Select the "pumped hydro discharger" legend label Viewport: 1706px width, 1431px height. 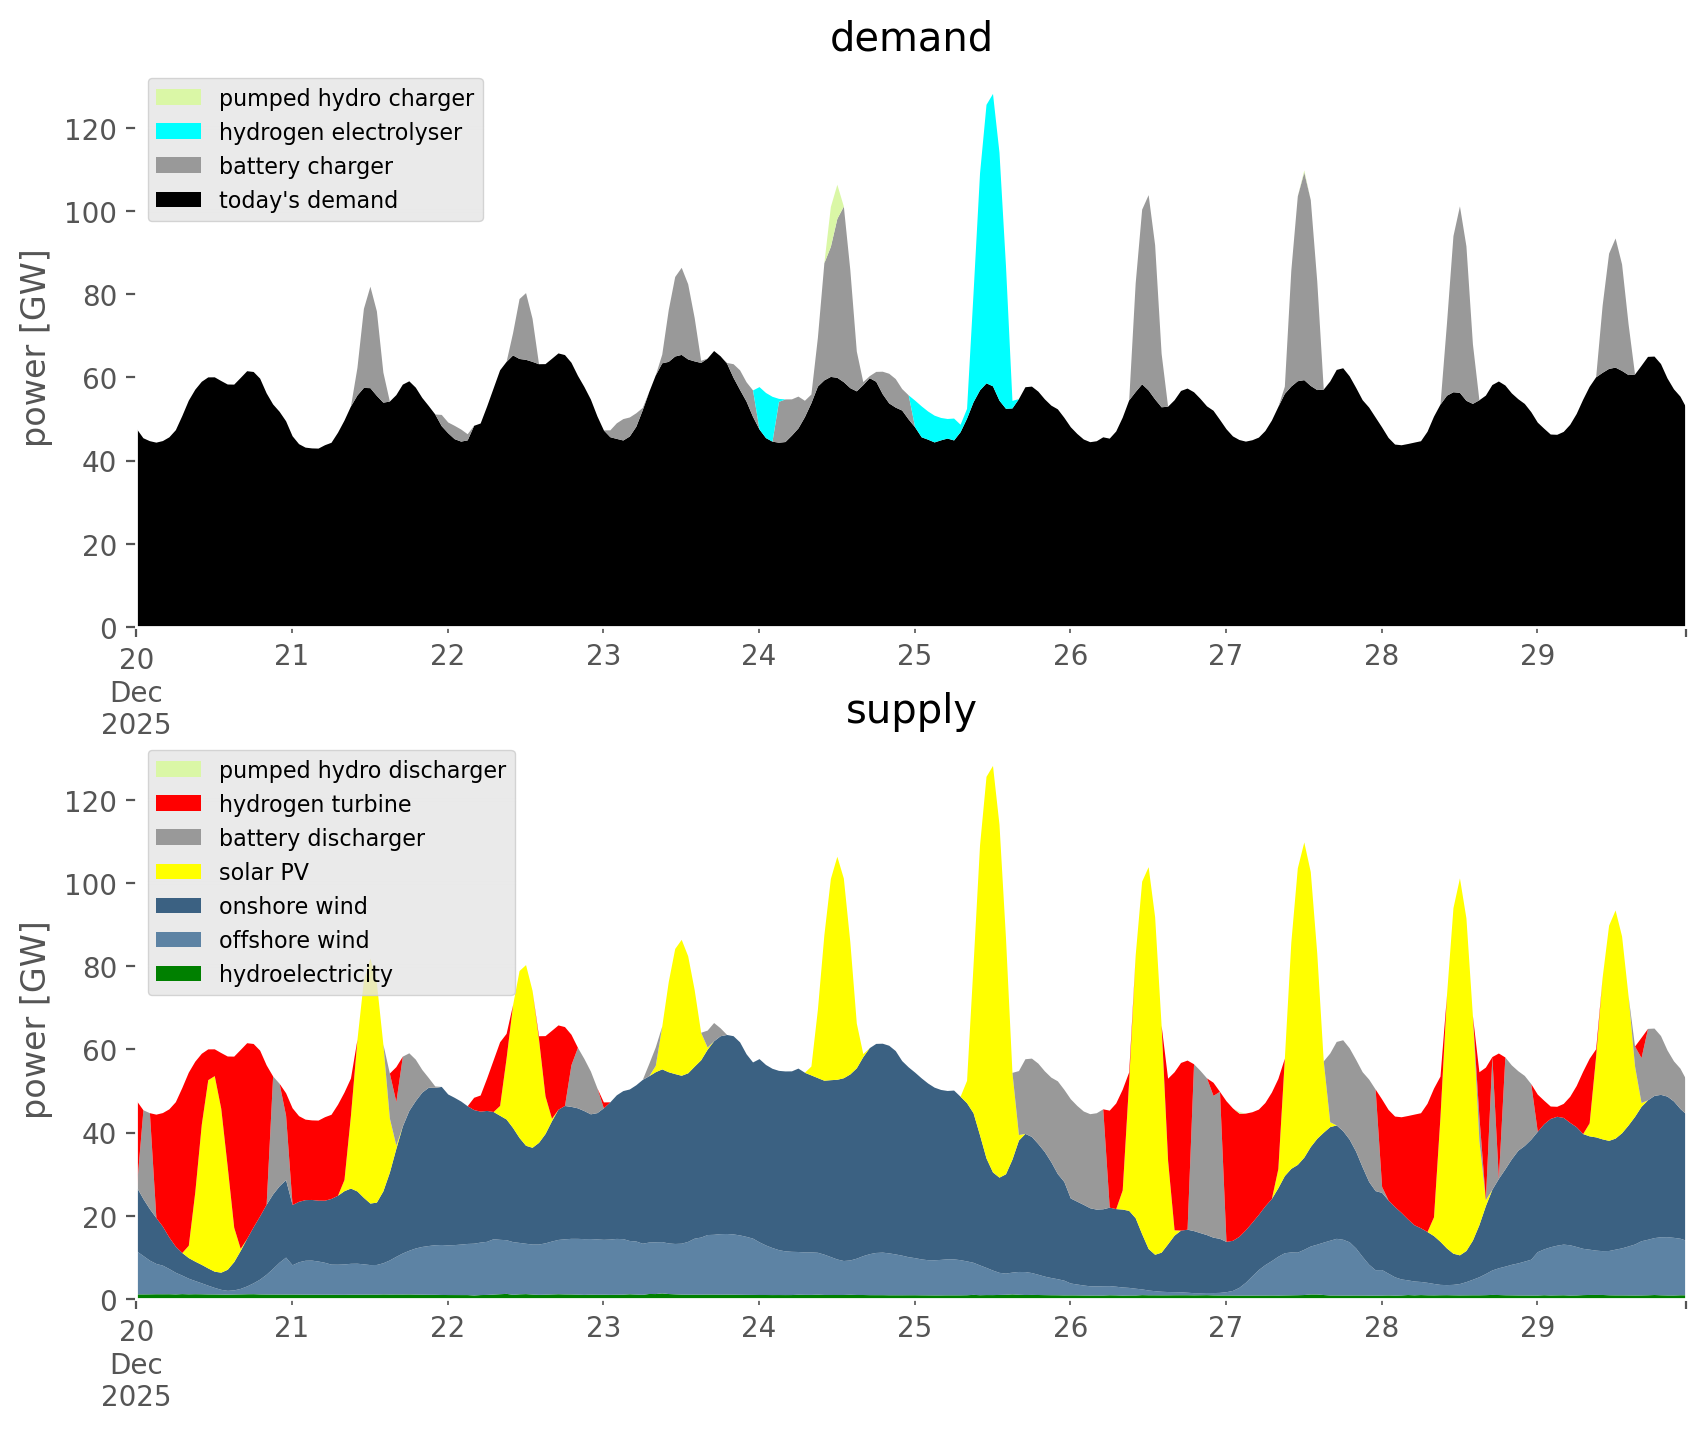coord(362,770)
